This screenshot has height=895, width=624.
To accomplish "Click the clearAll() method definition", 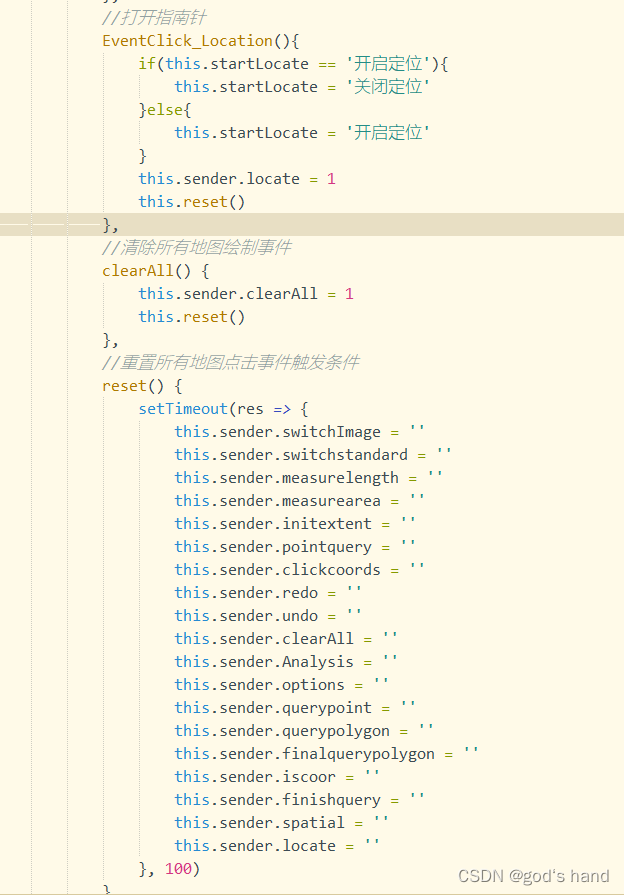I will tap(146, 271).
